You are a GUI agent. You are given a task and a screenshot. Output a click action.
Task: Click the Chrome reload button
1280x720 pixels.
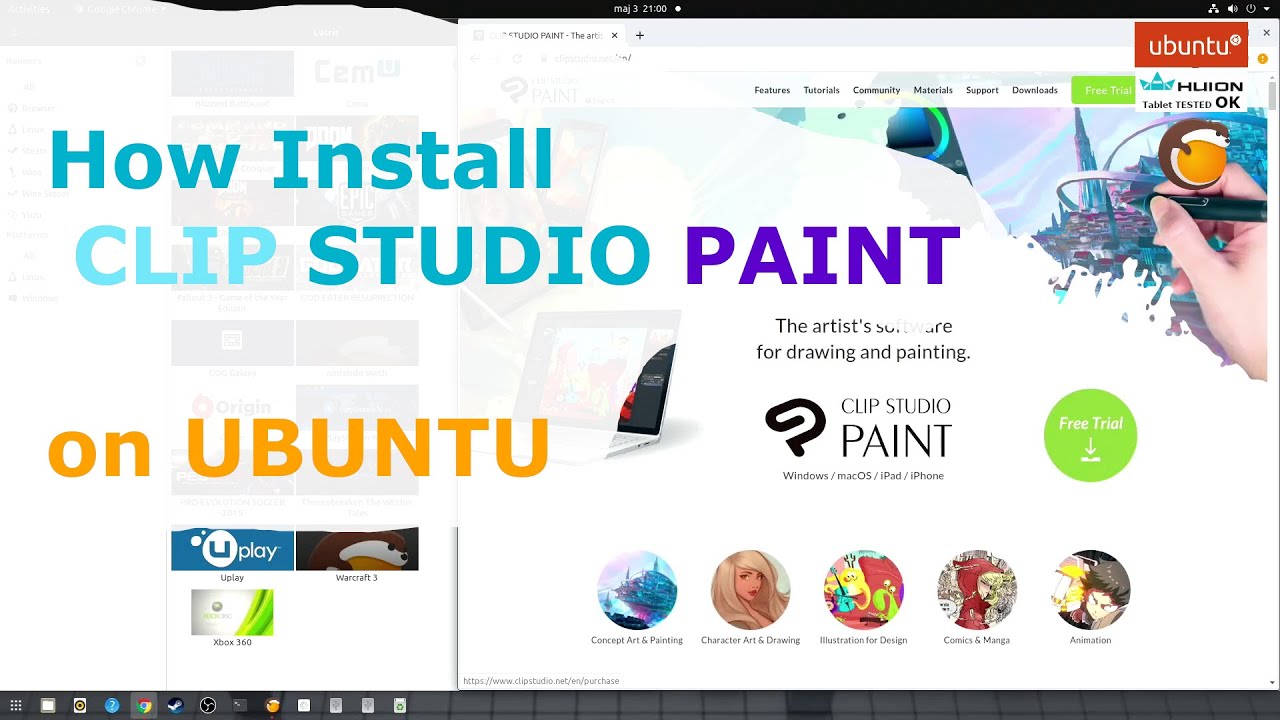[517, 59]
